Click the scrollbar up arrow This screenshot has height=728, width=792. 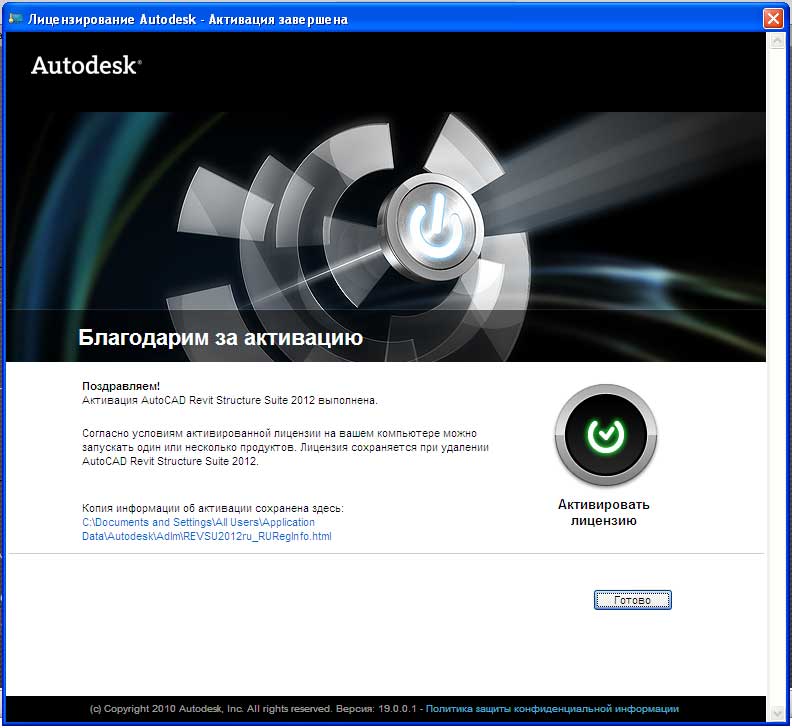[x=776, y=43]
